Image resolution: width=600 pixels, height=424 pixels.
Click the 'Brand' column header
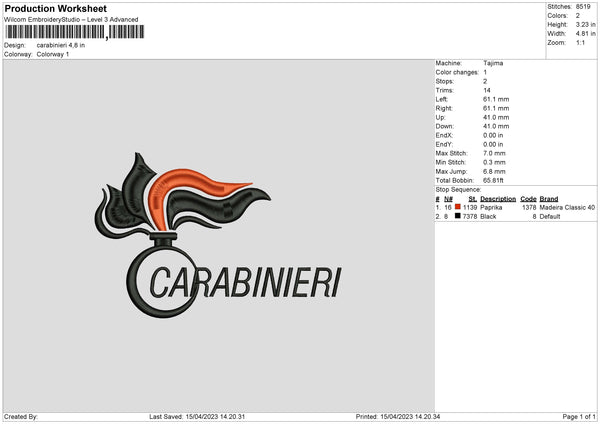click(549, 199)
